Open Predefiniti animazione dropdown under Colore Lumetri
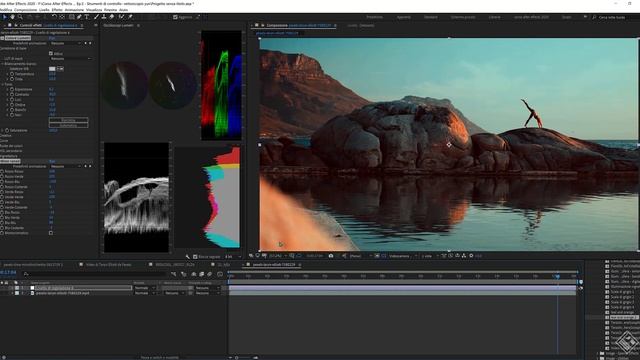 pos(66,43)
